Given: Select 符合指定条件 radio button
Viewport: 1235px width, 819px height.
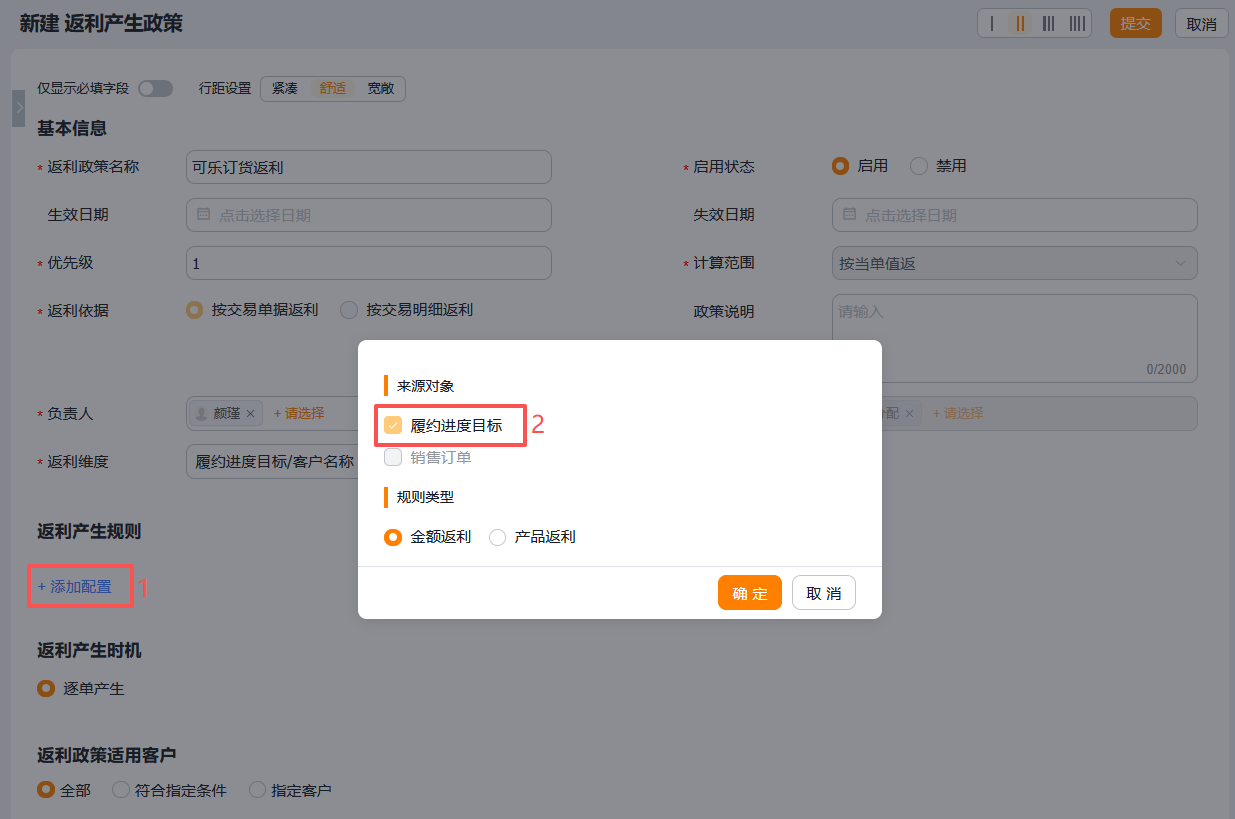Looking at the screenshot, I should (x=121, y=790).
